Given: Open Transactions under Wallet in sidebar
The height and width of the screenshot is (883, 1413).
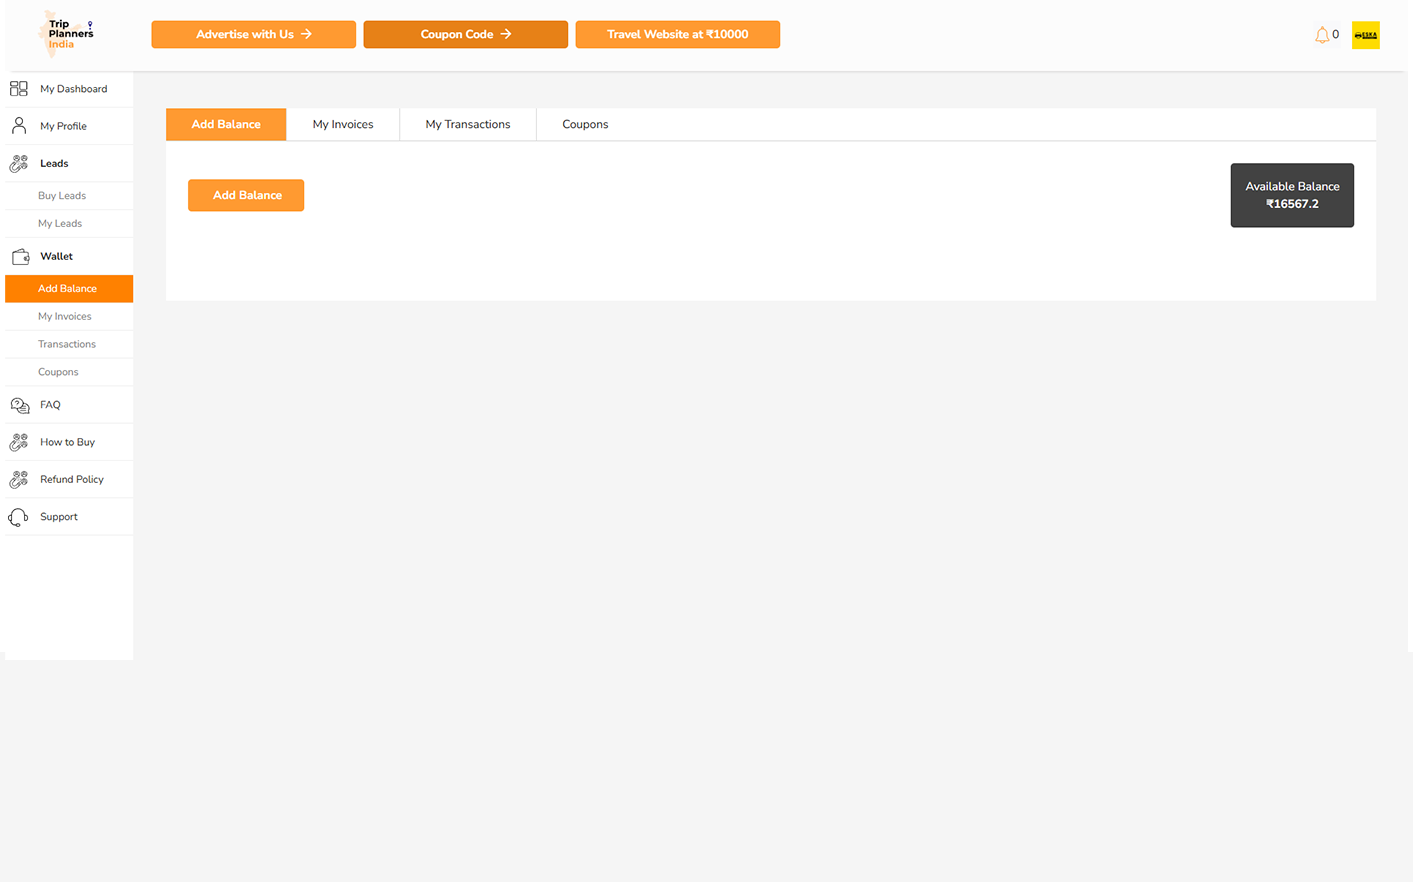Looking at the screenshot, I should pyautogui.click(x=67, y=344).
